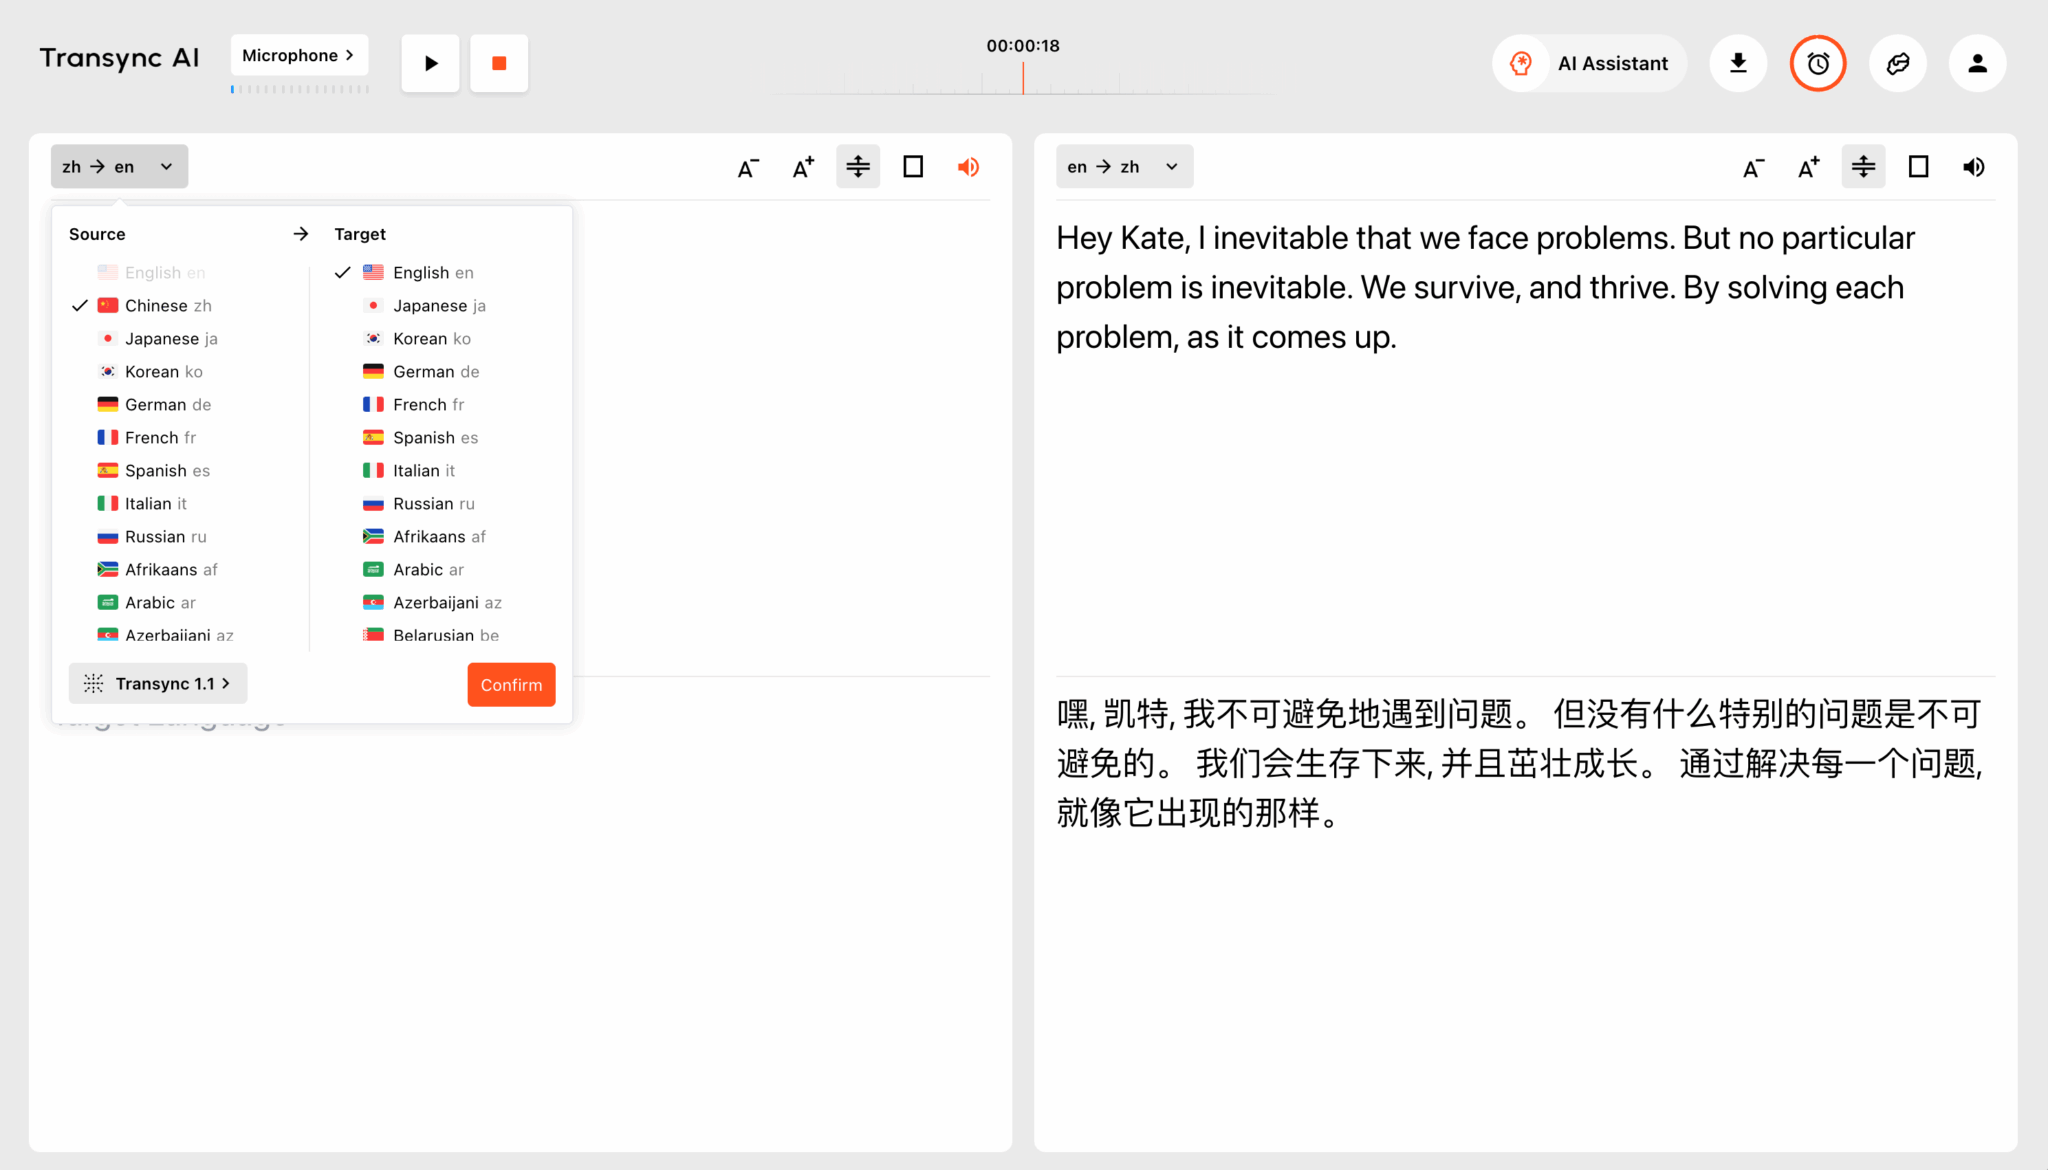Click AI Assistant brain icon
This screenshot has height=1170, width=2048.
(x=1521, y=63)
